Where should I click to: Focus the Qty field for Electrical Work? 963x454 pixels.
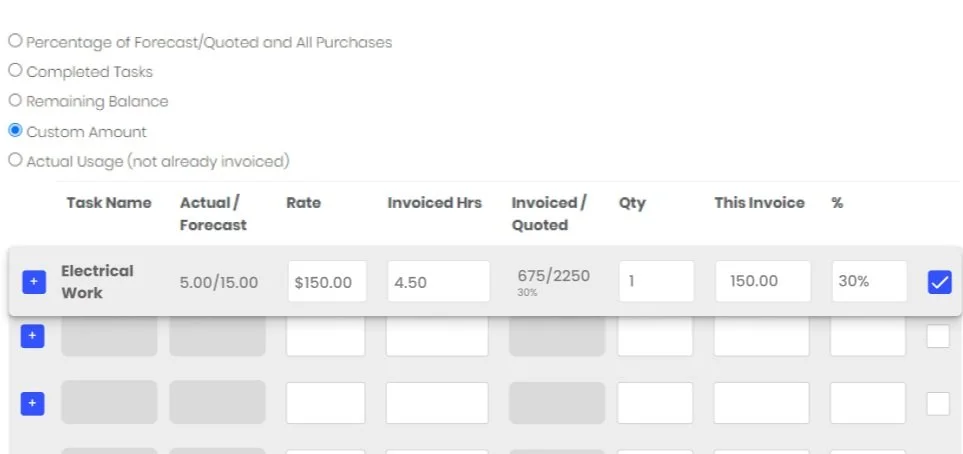(657, 281)
